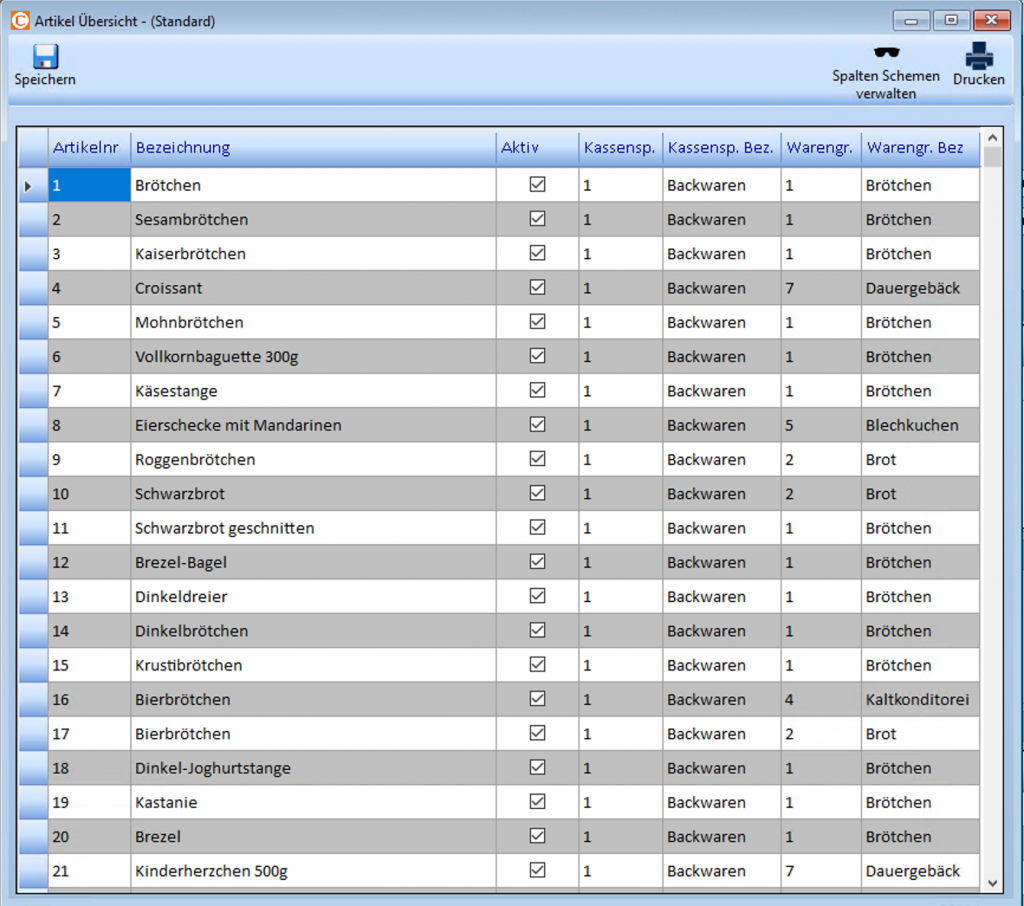Disable Aktiv checkbox for Käsestange
Image resolution: width=1024 pixels, height=906 pixels.
point(538,391)
